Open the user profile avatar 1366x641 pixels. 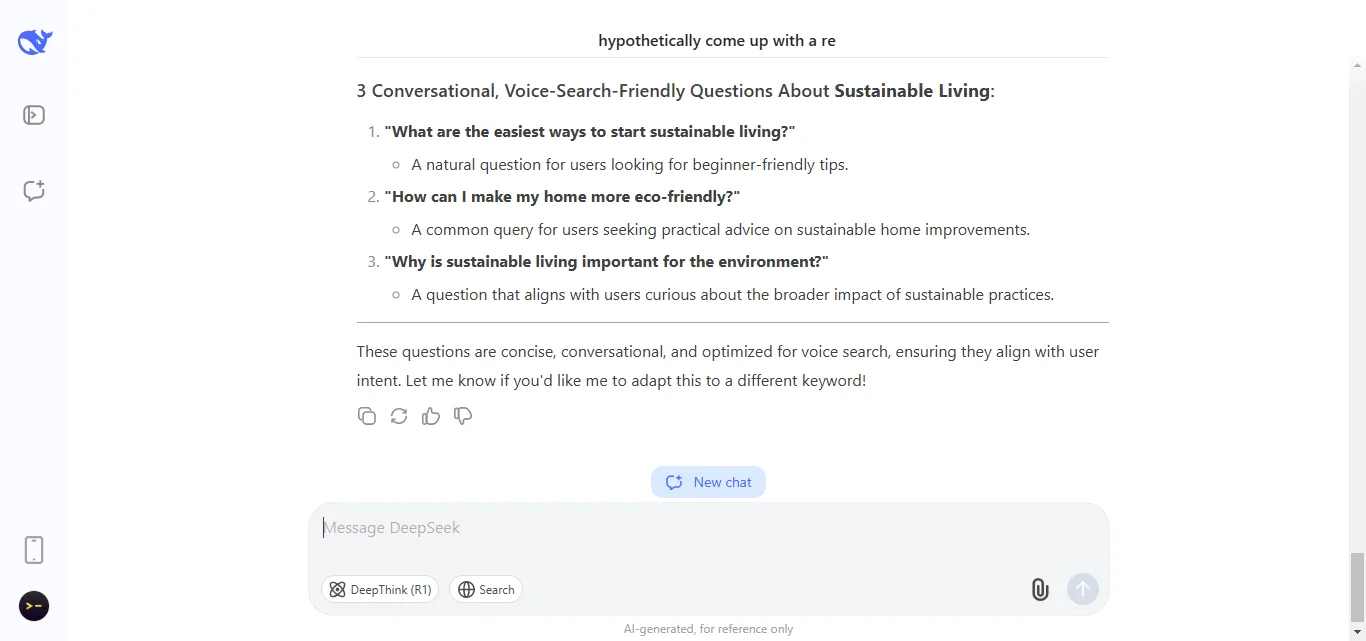(x=34, y=606)
